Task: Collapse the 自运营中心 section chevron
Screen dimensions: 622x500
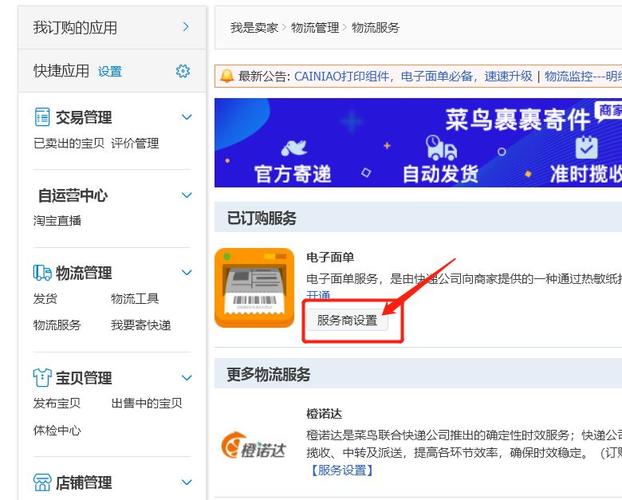Action: [x=186, y=195]
